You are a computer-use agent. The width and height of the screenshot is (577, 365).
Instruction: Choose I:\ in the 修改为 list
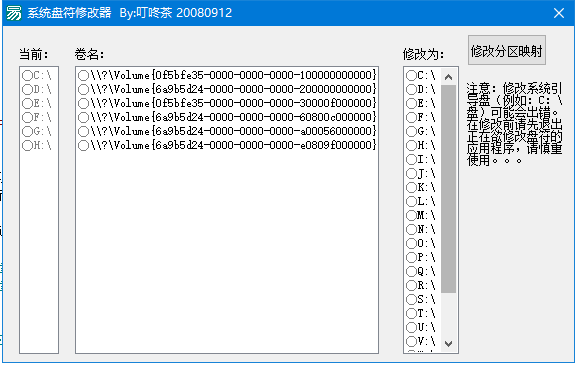pyautogui.click(x=421, y=159)
